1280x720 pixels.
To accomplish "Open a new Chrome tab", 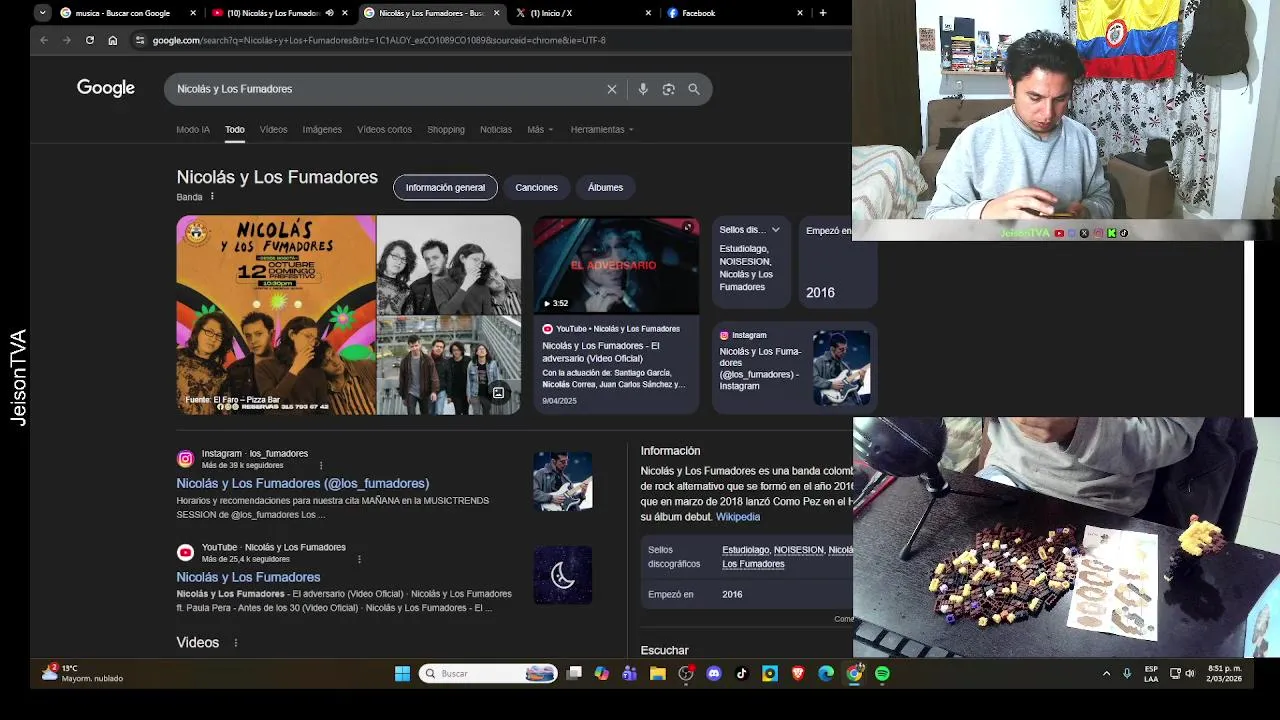I will [823, 13].
